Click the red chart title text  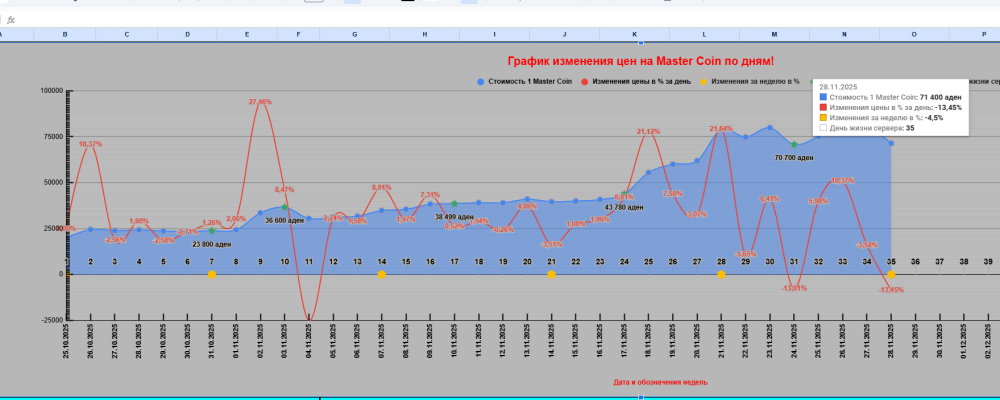coord(640,61)
